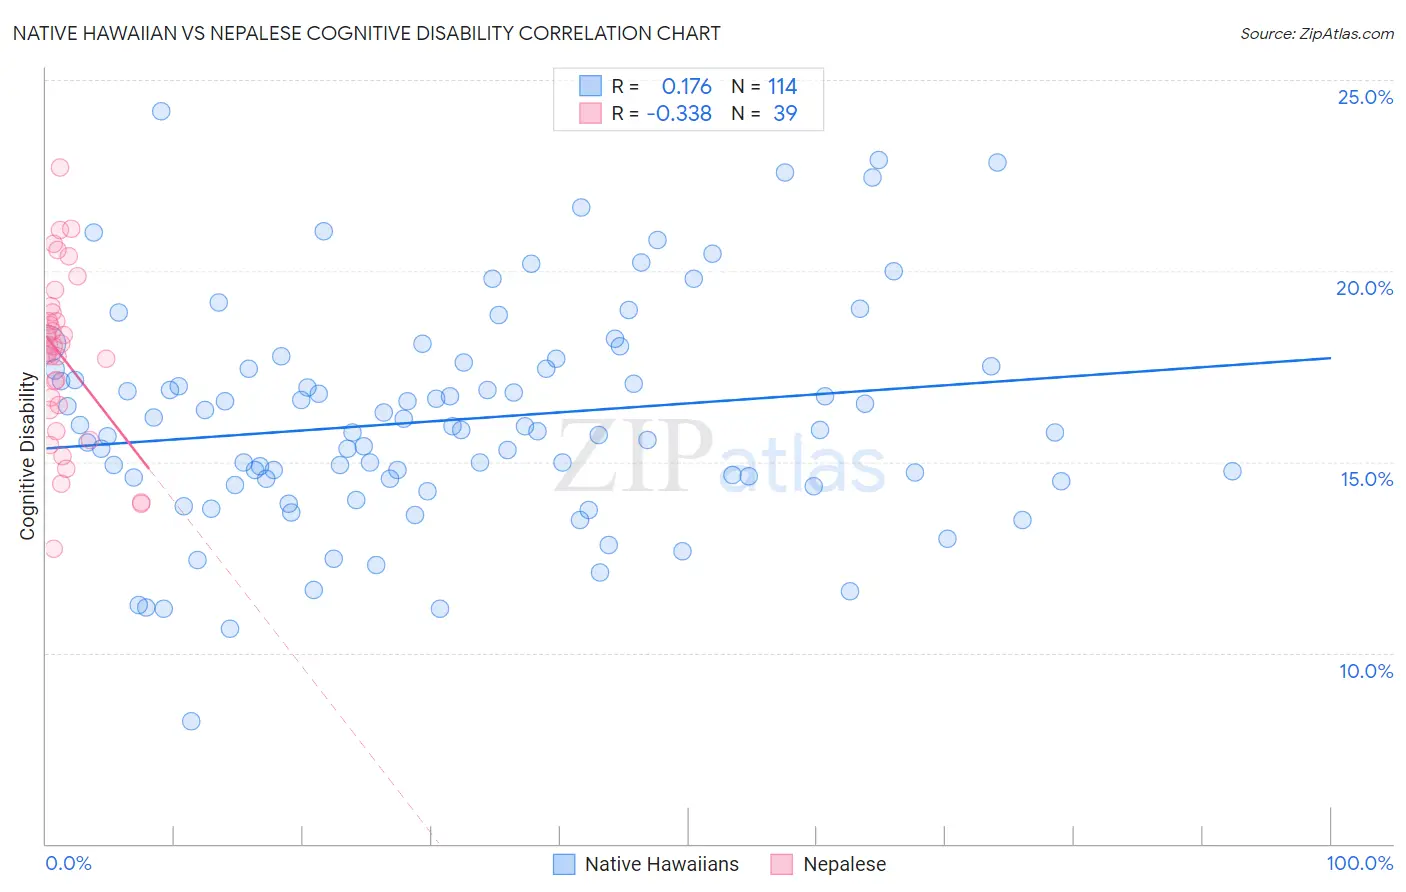Click the lowest blue data point near 8%
The height and width of the screenshot is (892, 1406).
click(x=191, y=721)
